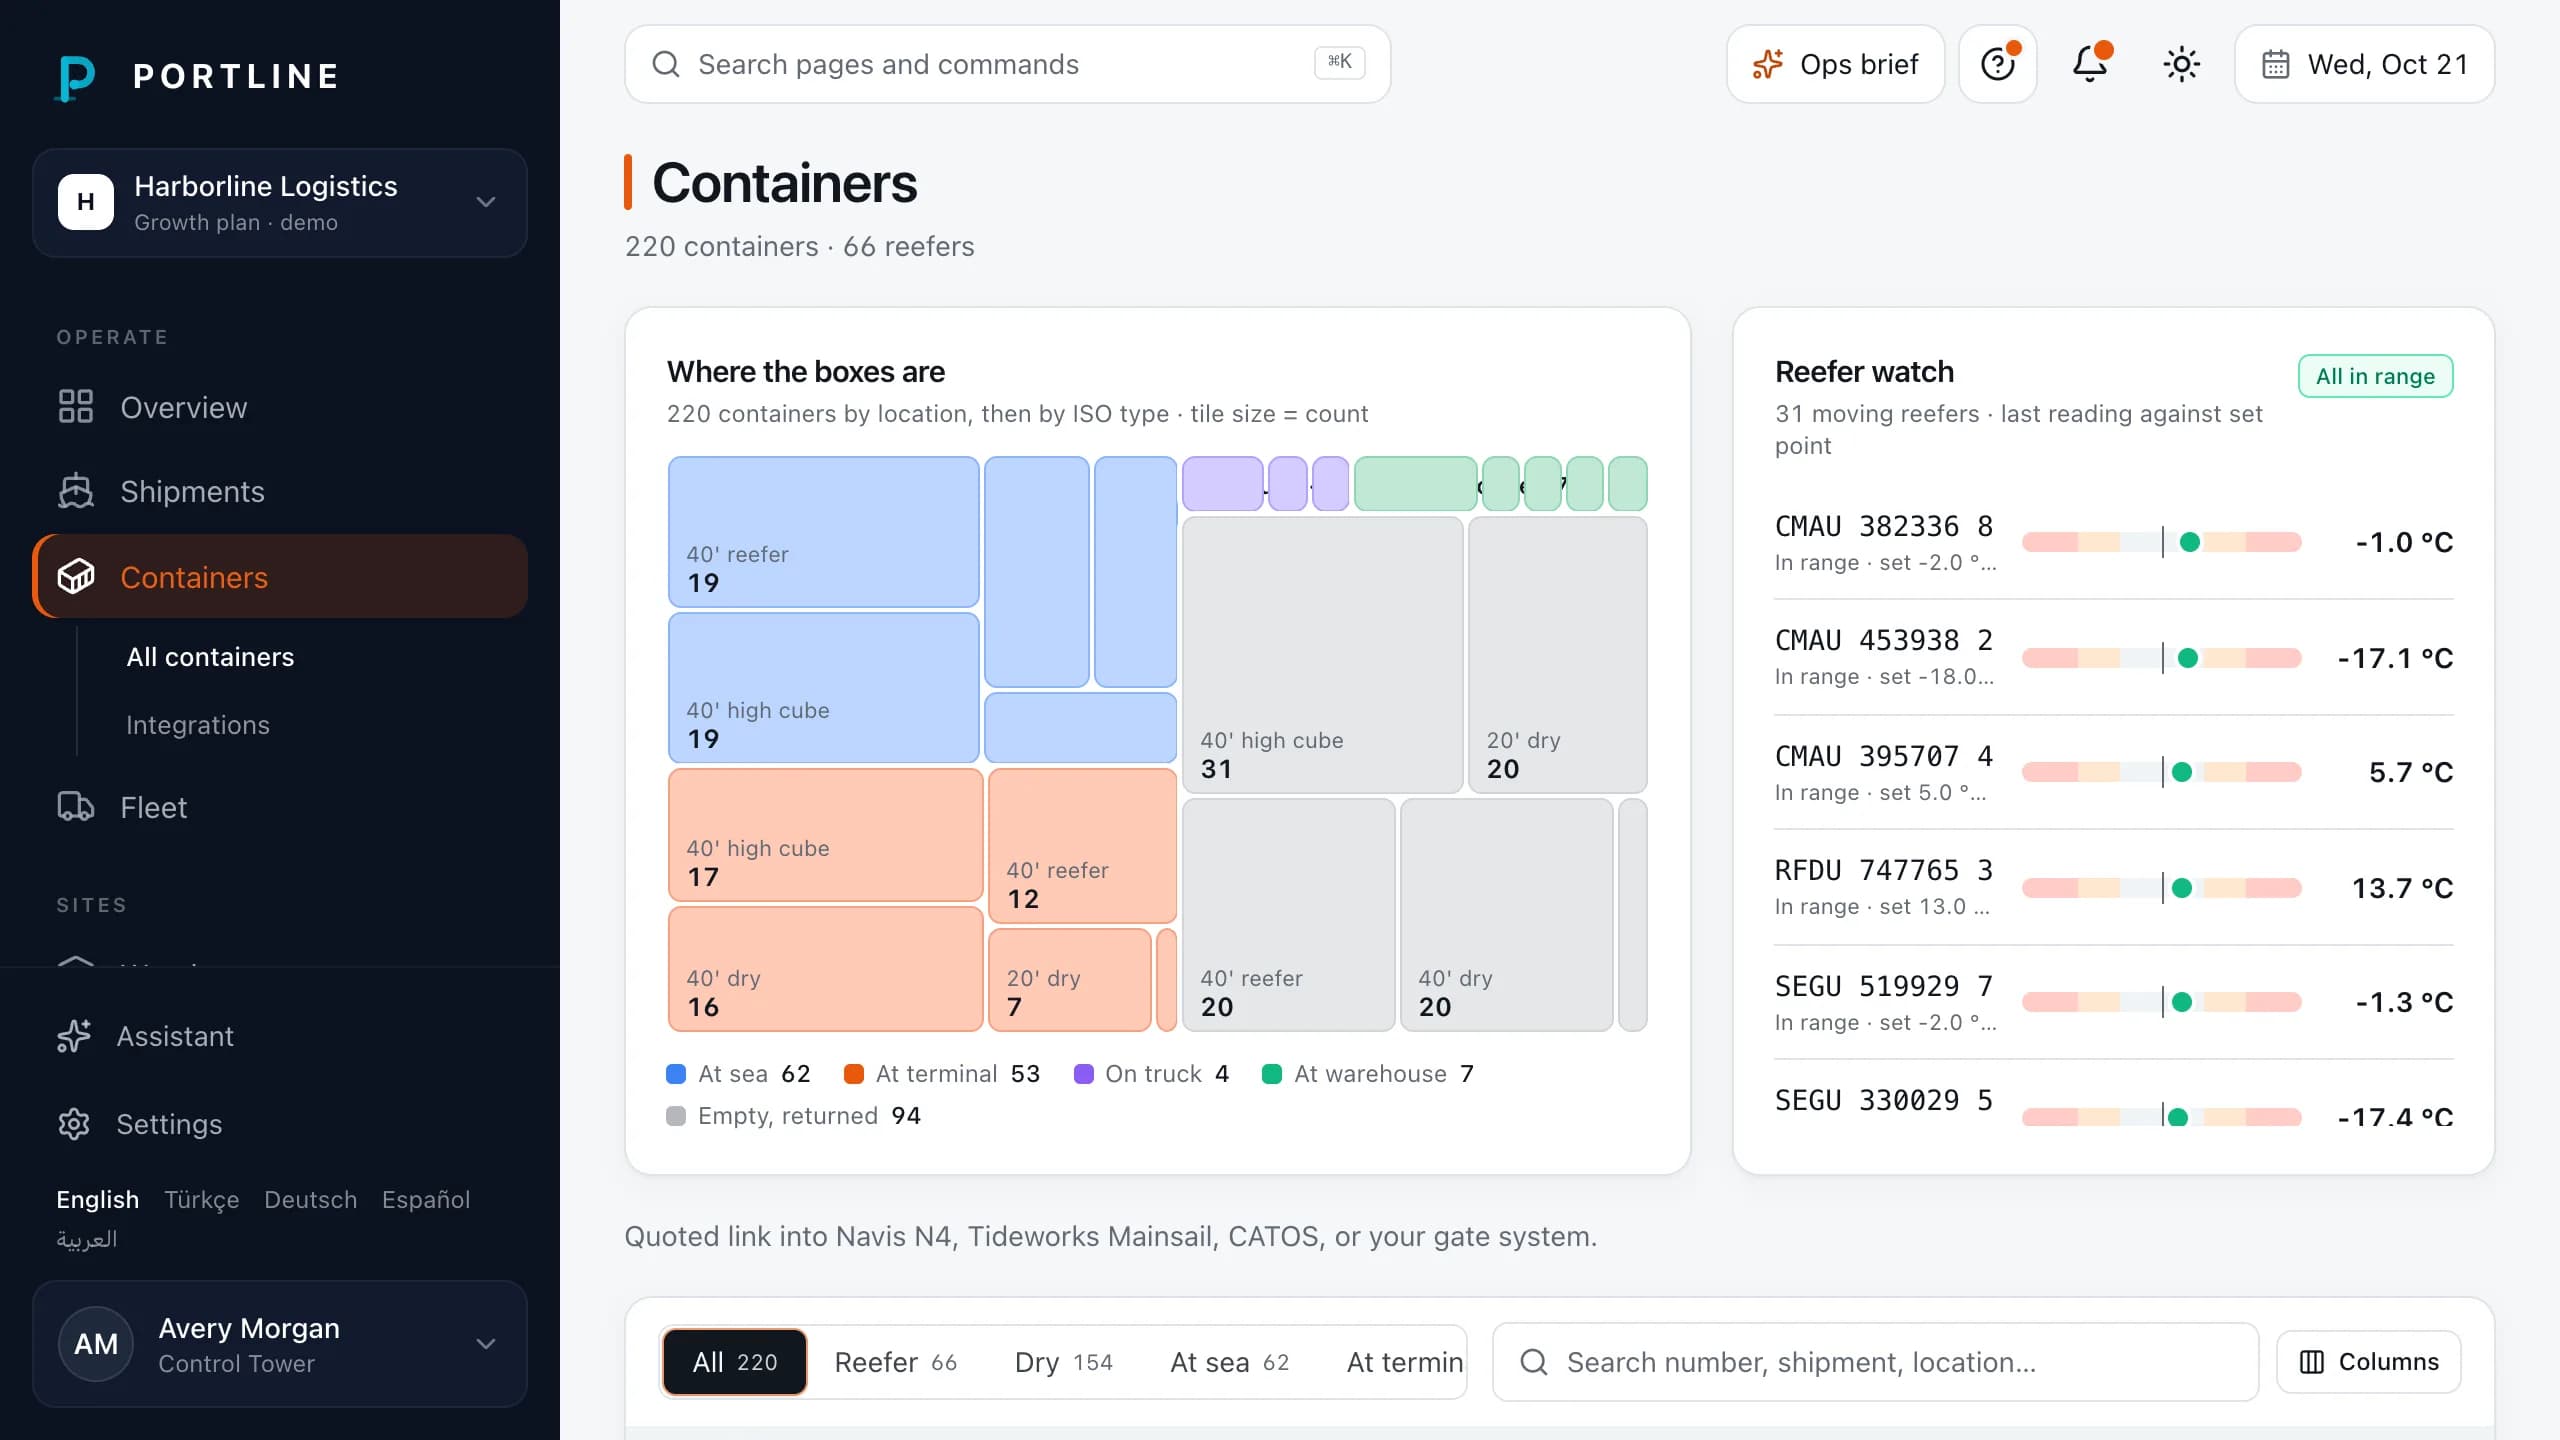Toggle the At sea legend swatch
Screen dimensions: 2560x1440
coord(676,1074)
